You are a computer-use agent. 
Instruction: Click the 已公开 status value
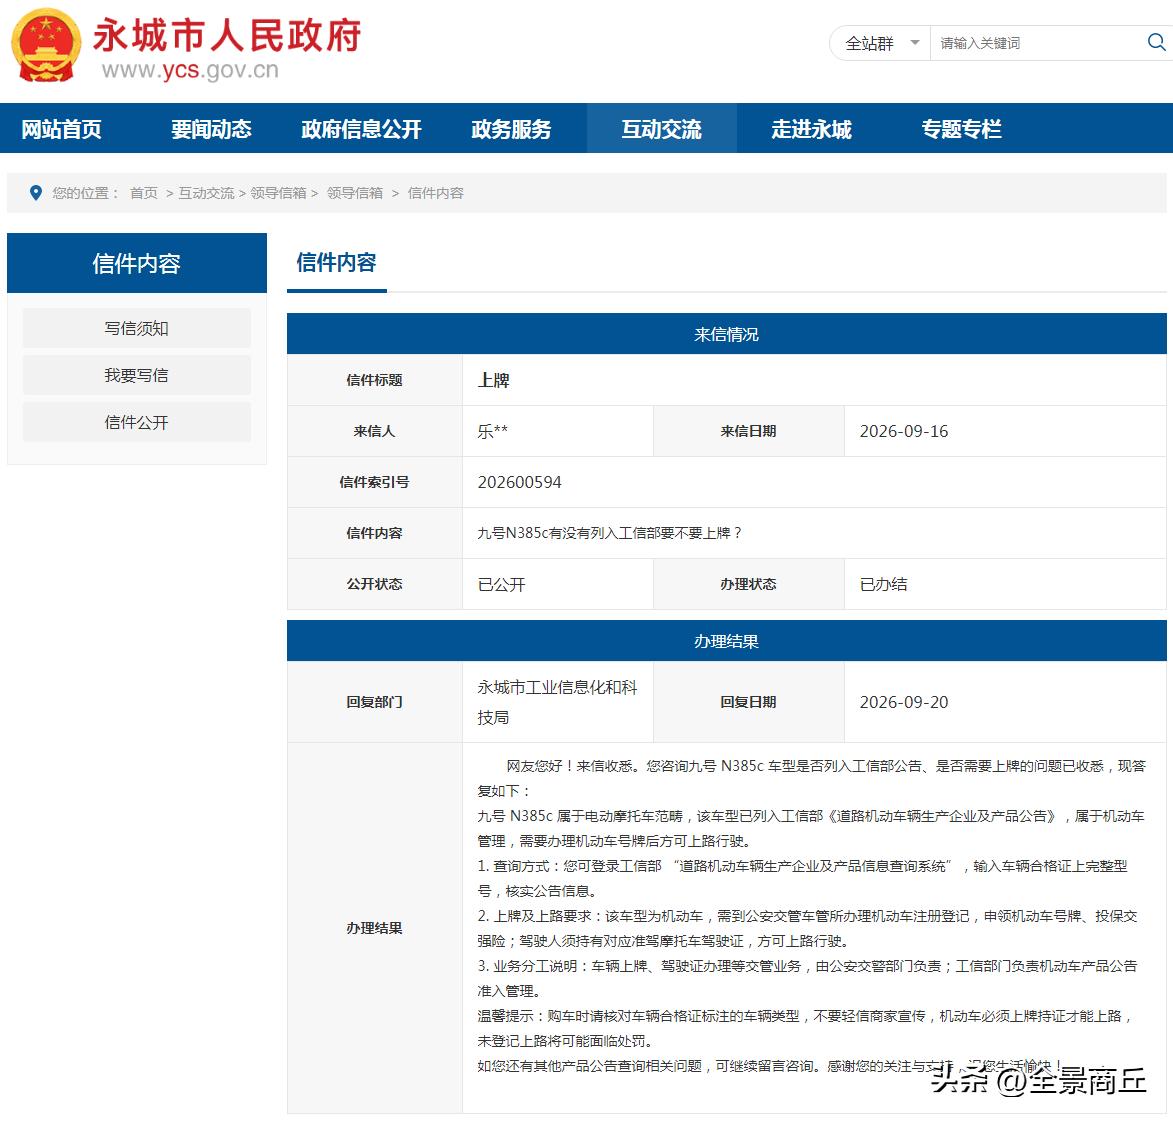(501, 584)
